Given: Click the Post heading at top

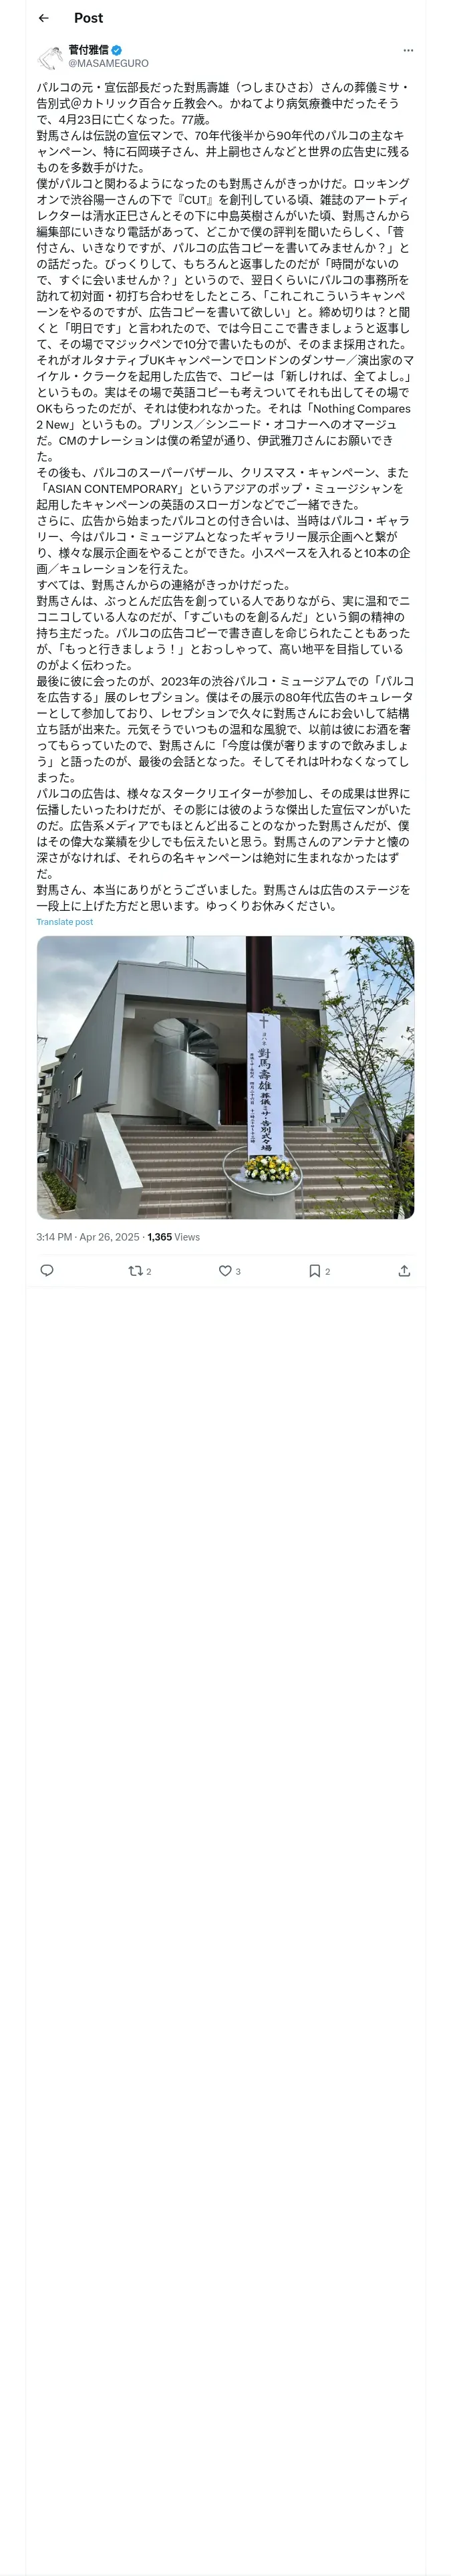Looking at the screenshot, I should pyautogui.click(x=88, y=18).
